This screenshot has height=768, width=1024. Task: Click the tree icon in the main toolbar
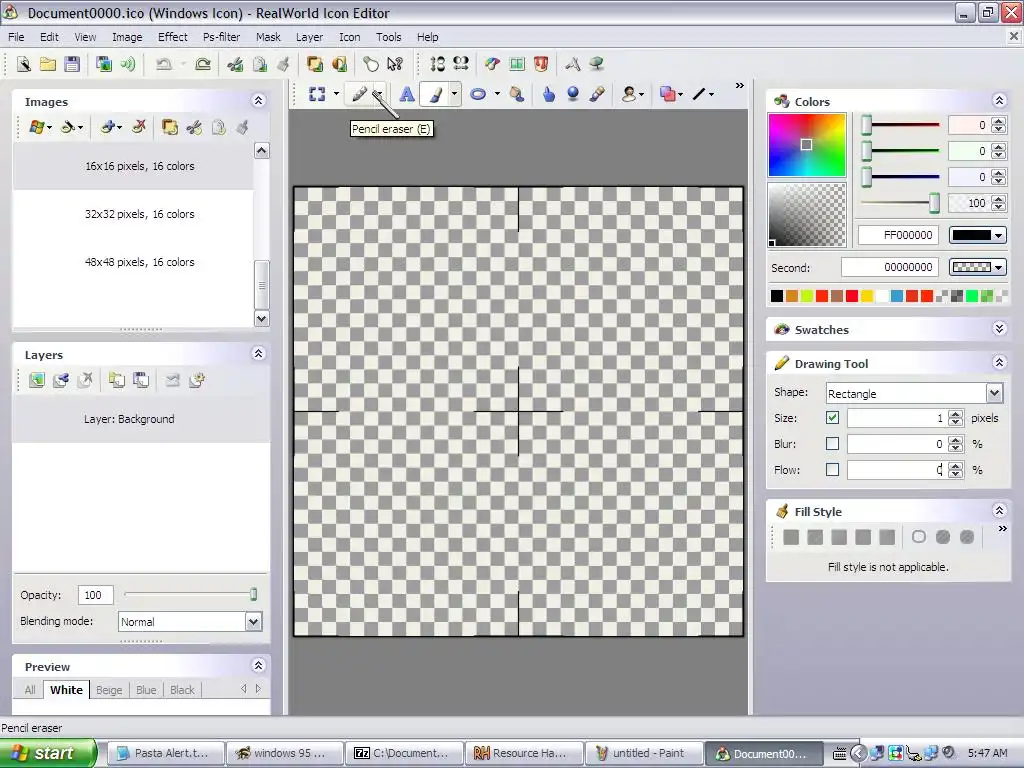(x=596, y=64)
